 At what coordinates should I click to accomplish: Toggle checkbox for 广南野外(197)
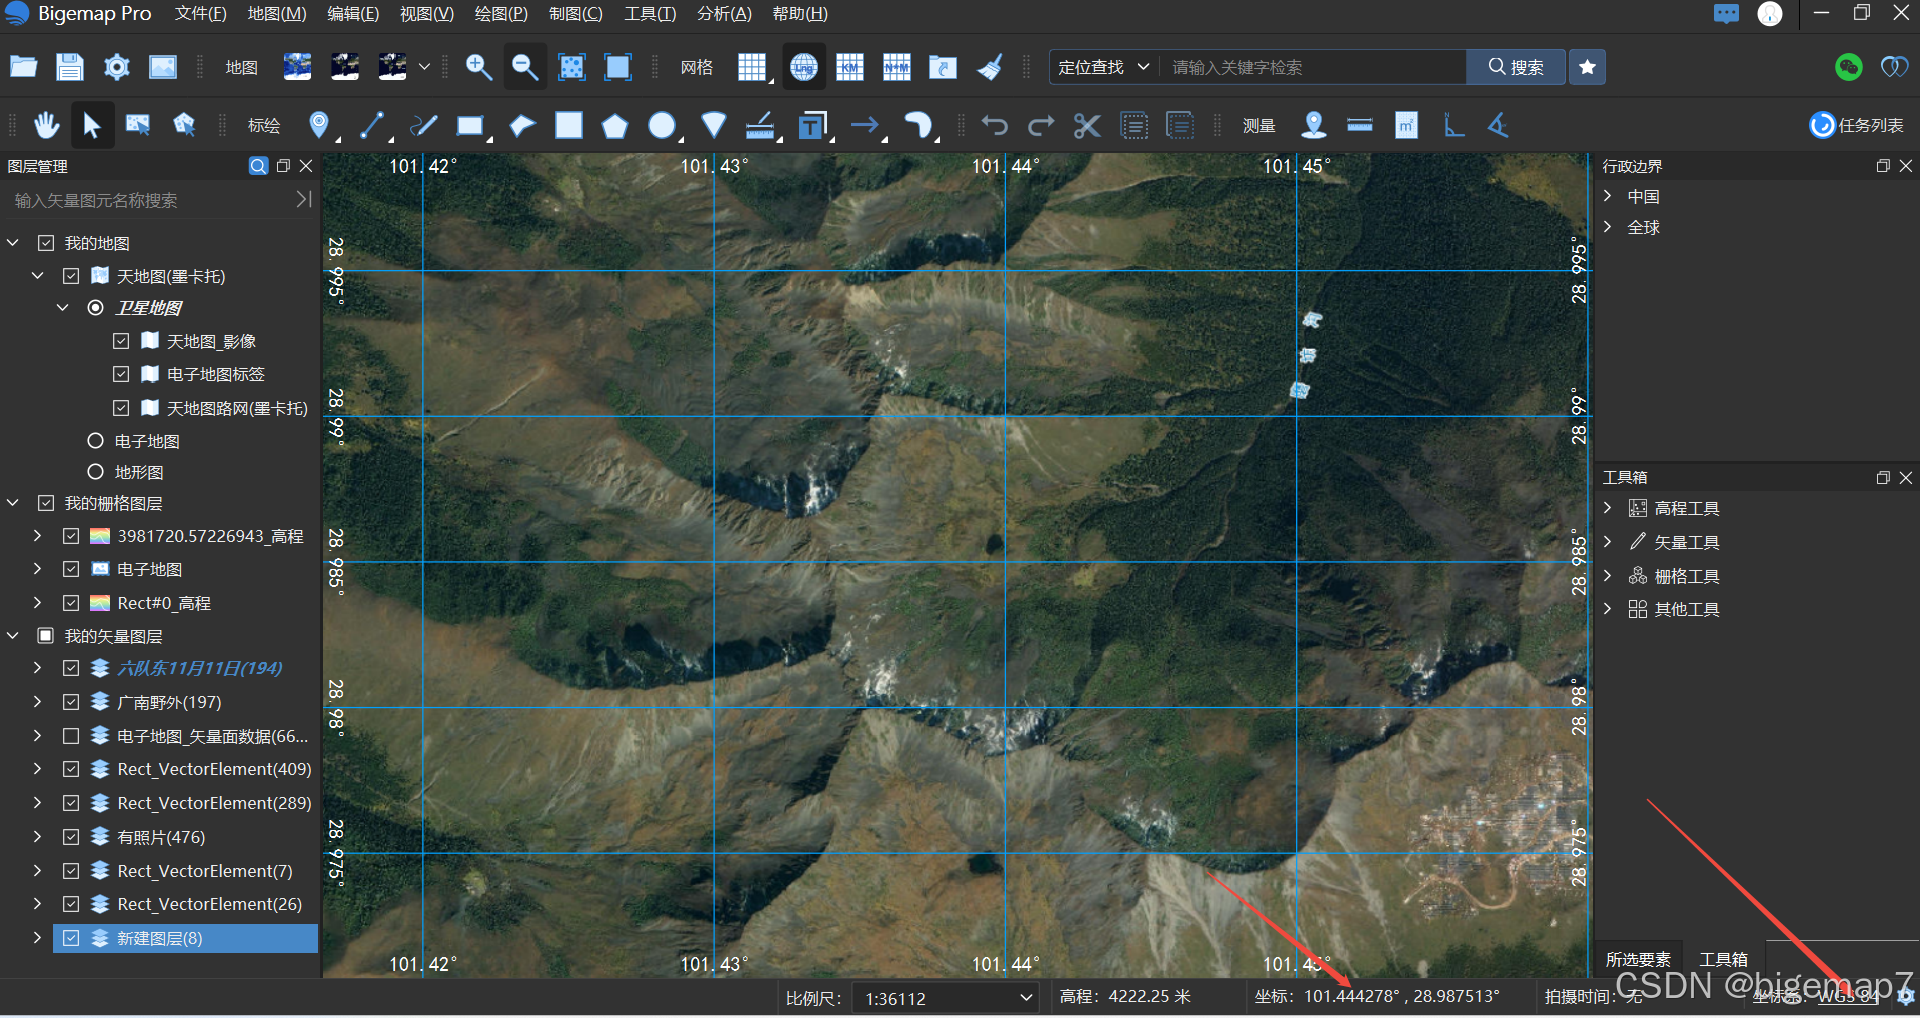(71, 702)
